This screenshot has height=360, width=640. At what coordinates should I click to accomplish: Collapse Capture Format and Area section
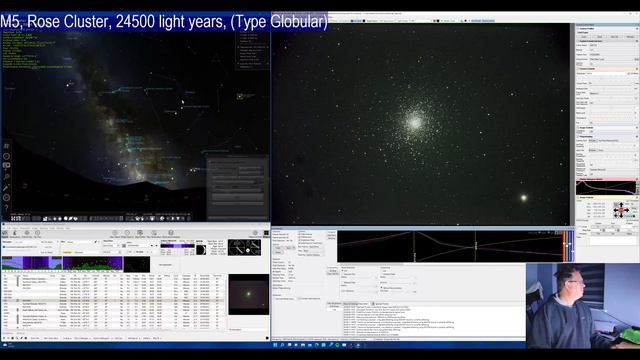coord(578,41)
